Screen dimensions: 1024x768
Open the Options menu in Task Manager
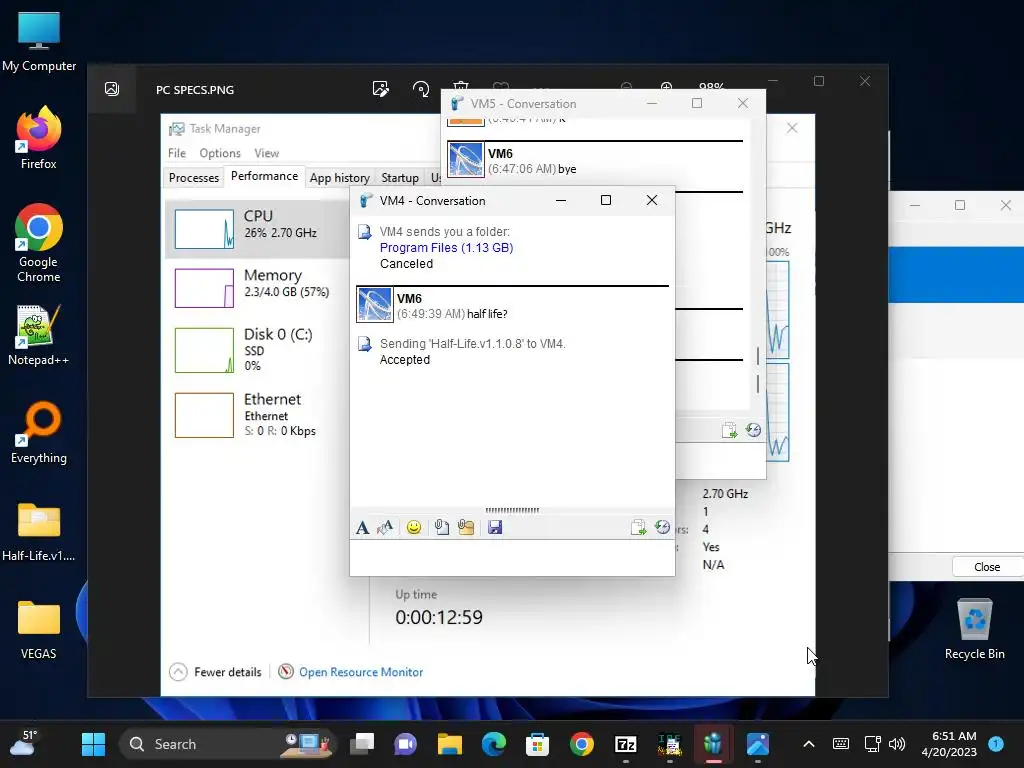(x=220, y=153)
